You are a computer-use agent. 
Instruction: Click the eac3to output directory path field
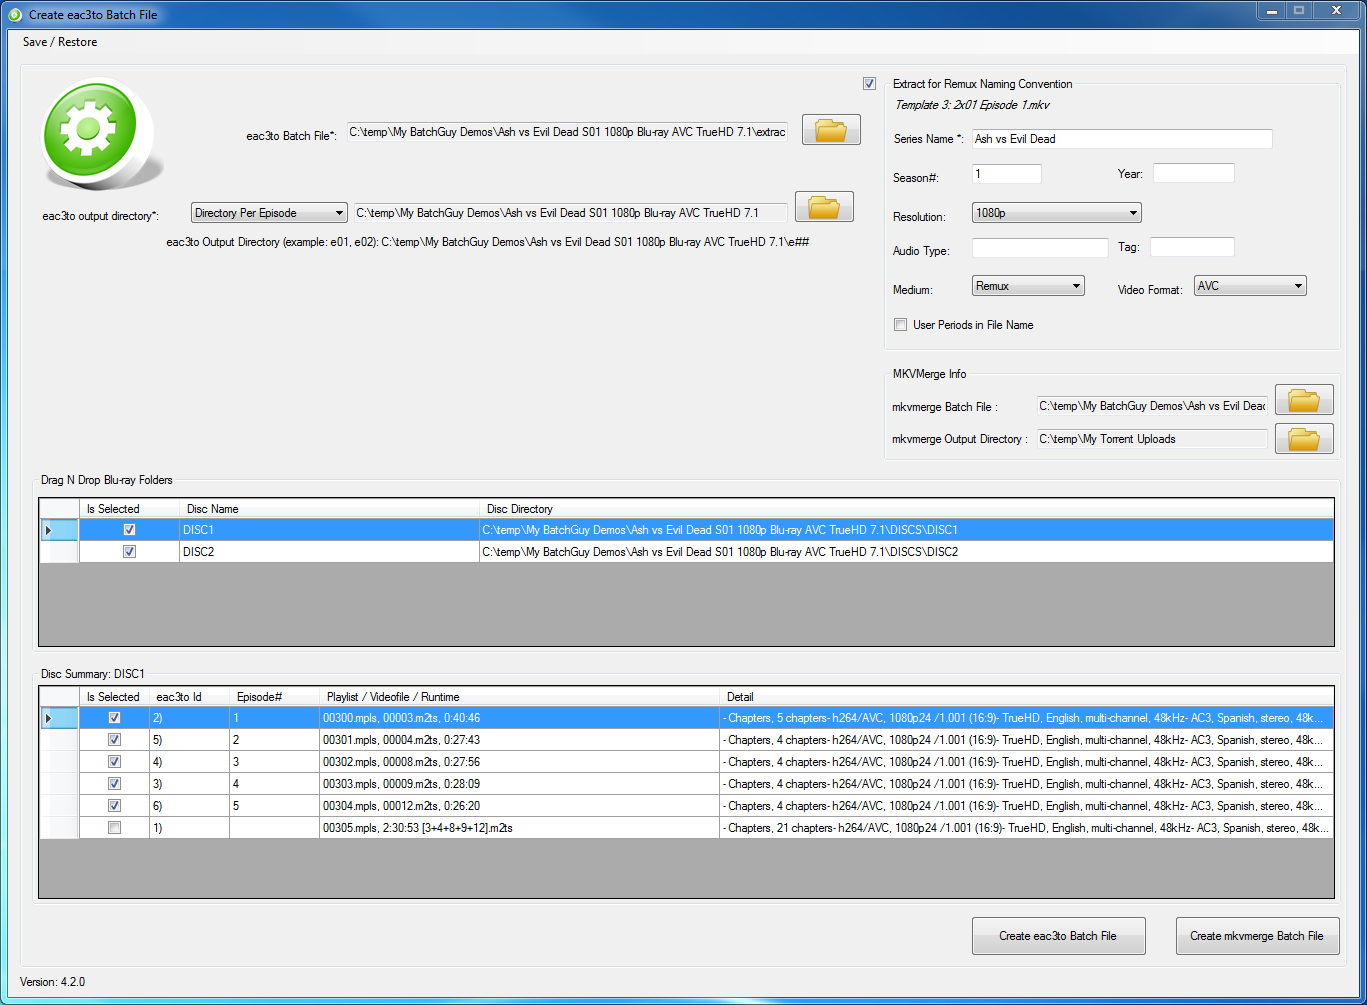click(x=570, y=213)
